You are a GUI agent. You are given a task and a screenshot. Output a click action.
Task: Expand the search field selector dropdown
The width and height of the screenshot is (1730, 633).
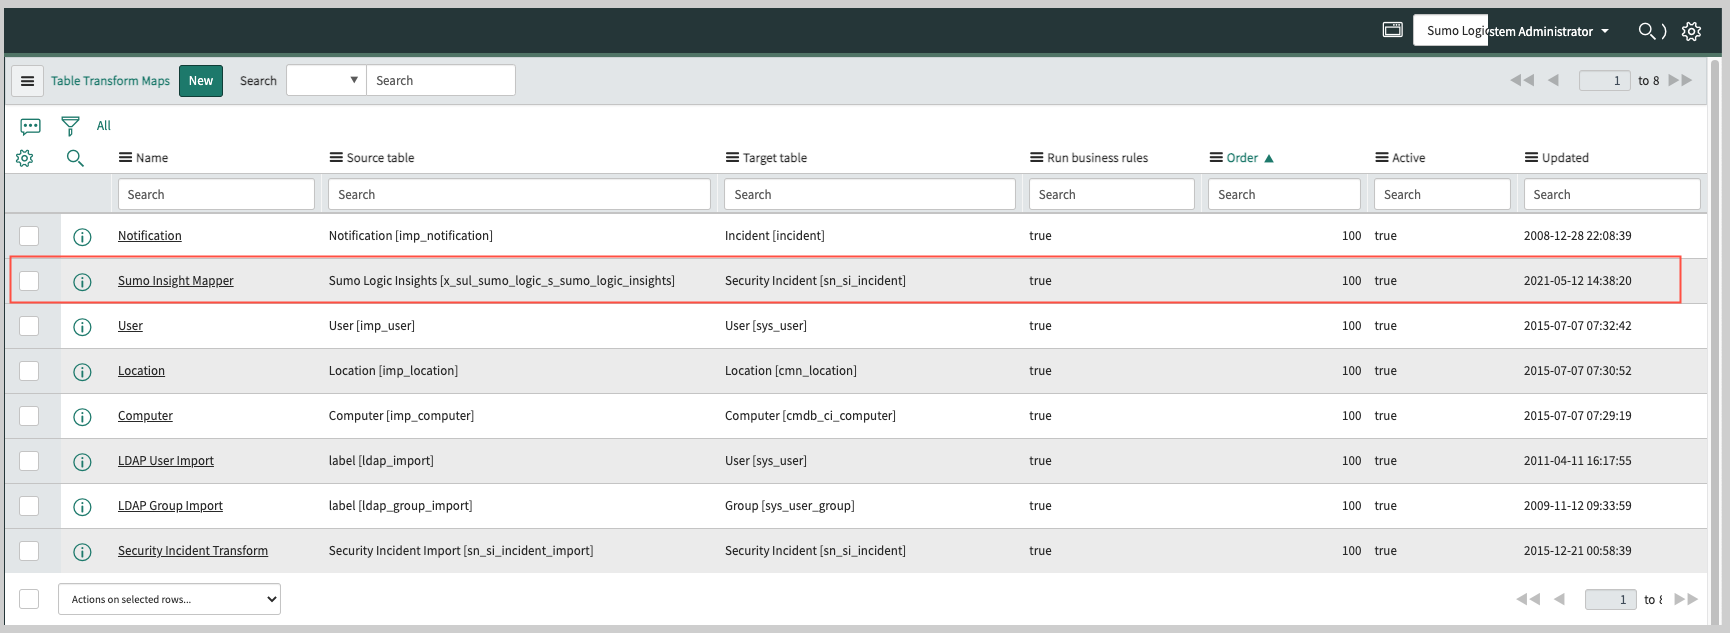click(325, 81)
